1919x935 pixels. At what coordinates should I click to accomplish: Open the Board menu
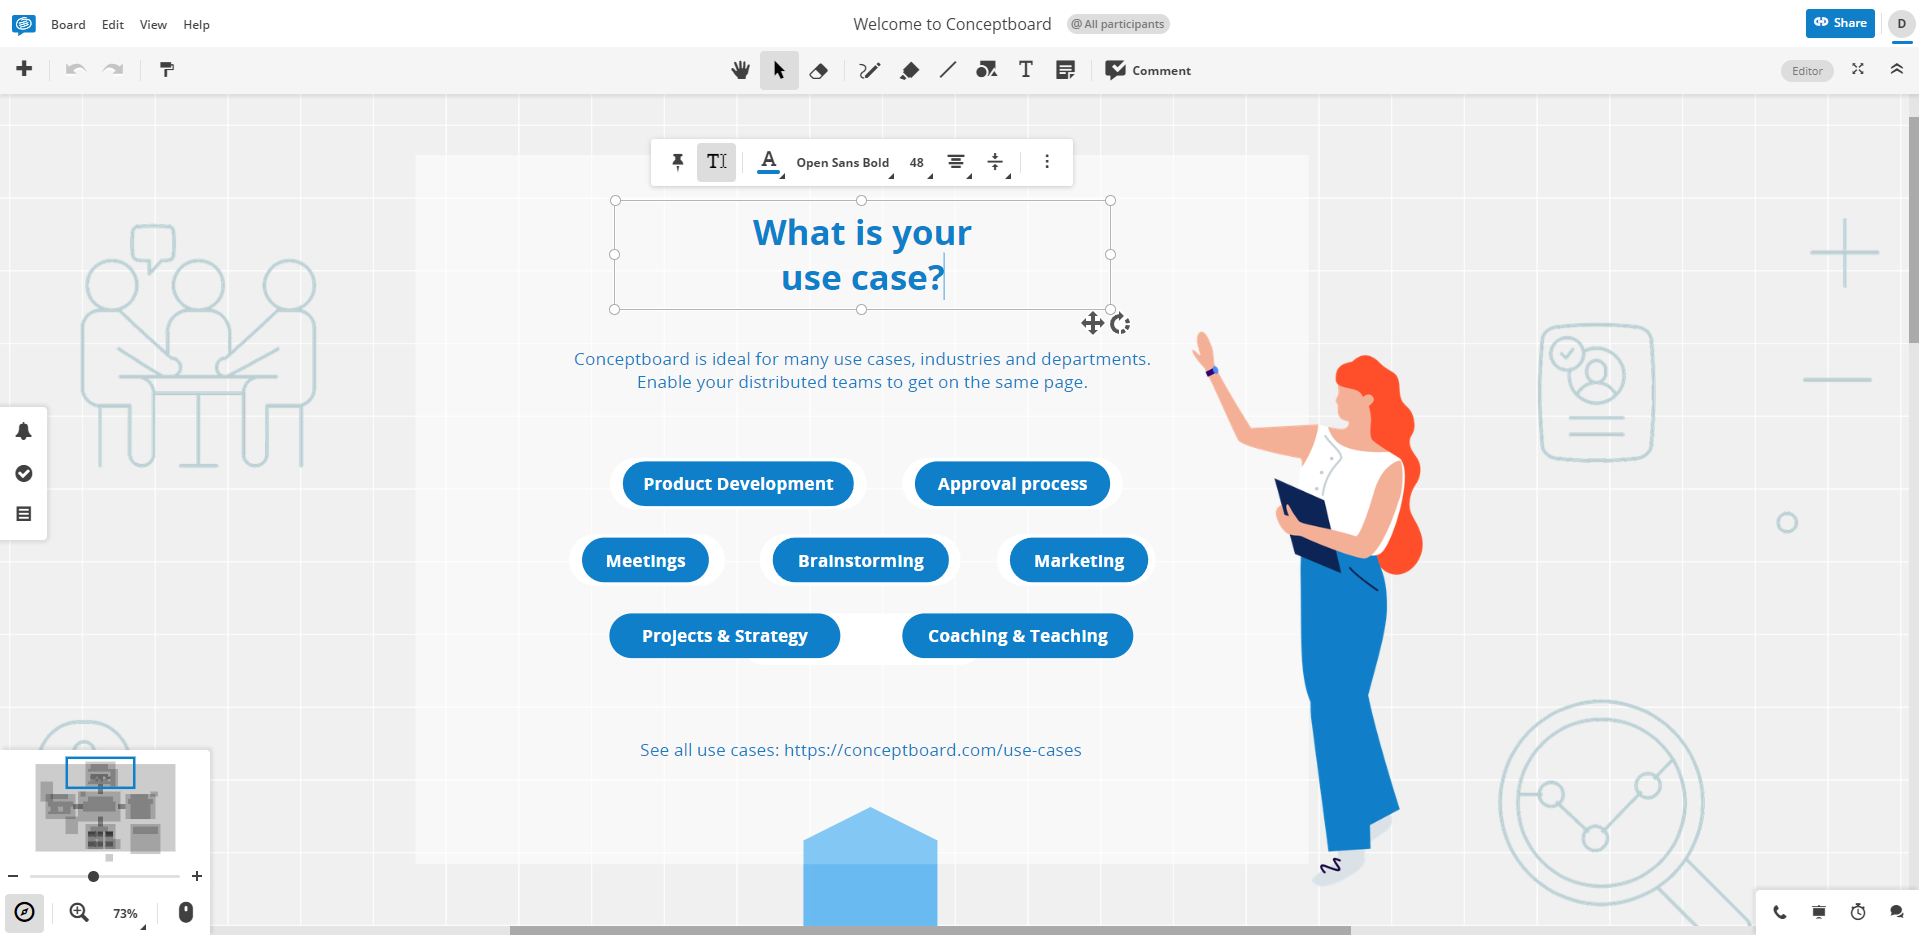[68, 25]
